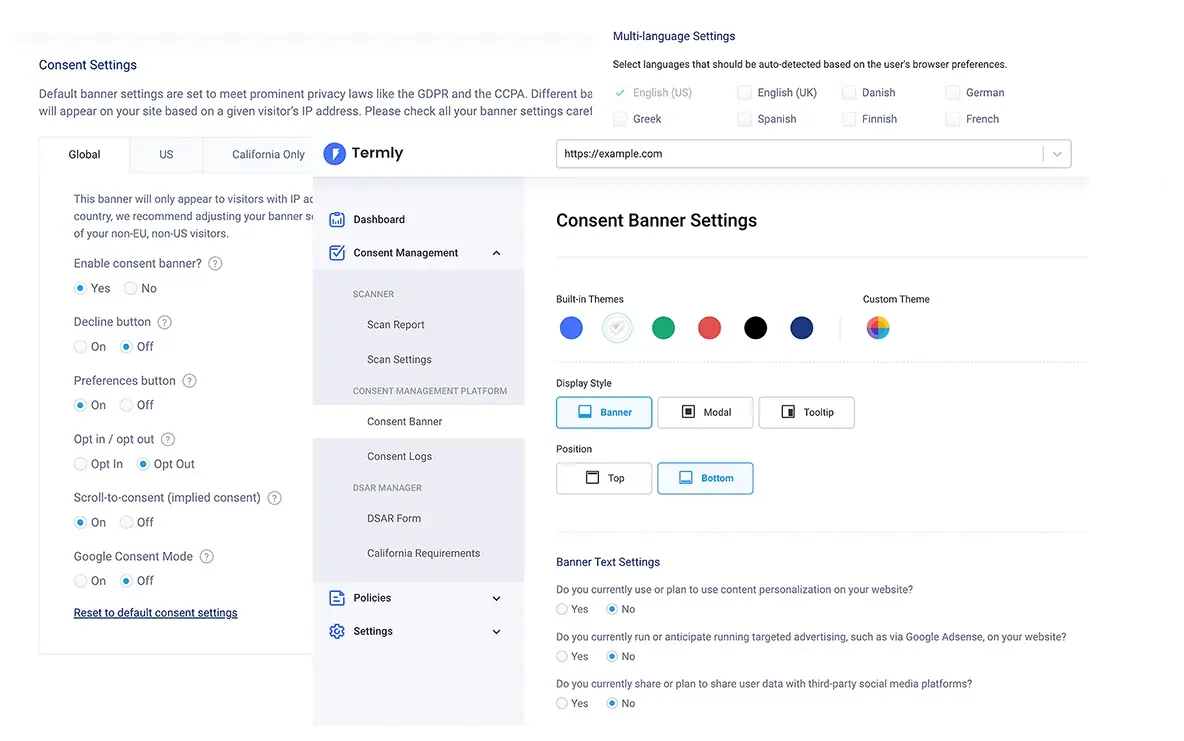Screen dimensions: 1184x741
Task: Choose the light blue built-in theme
Action: tap(572, 328)
